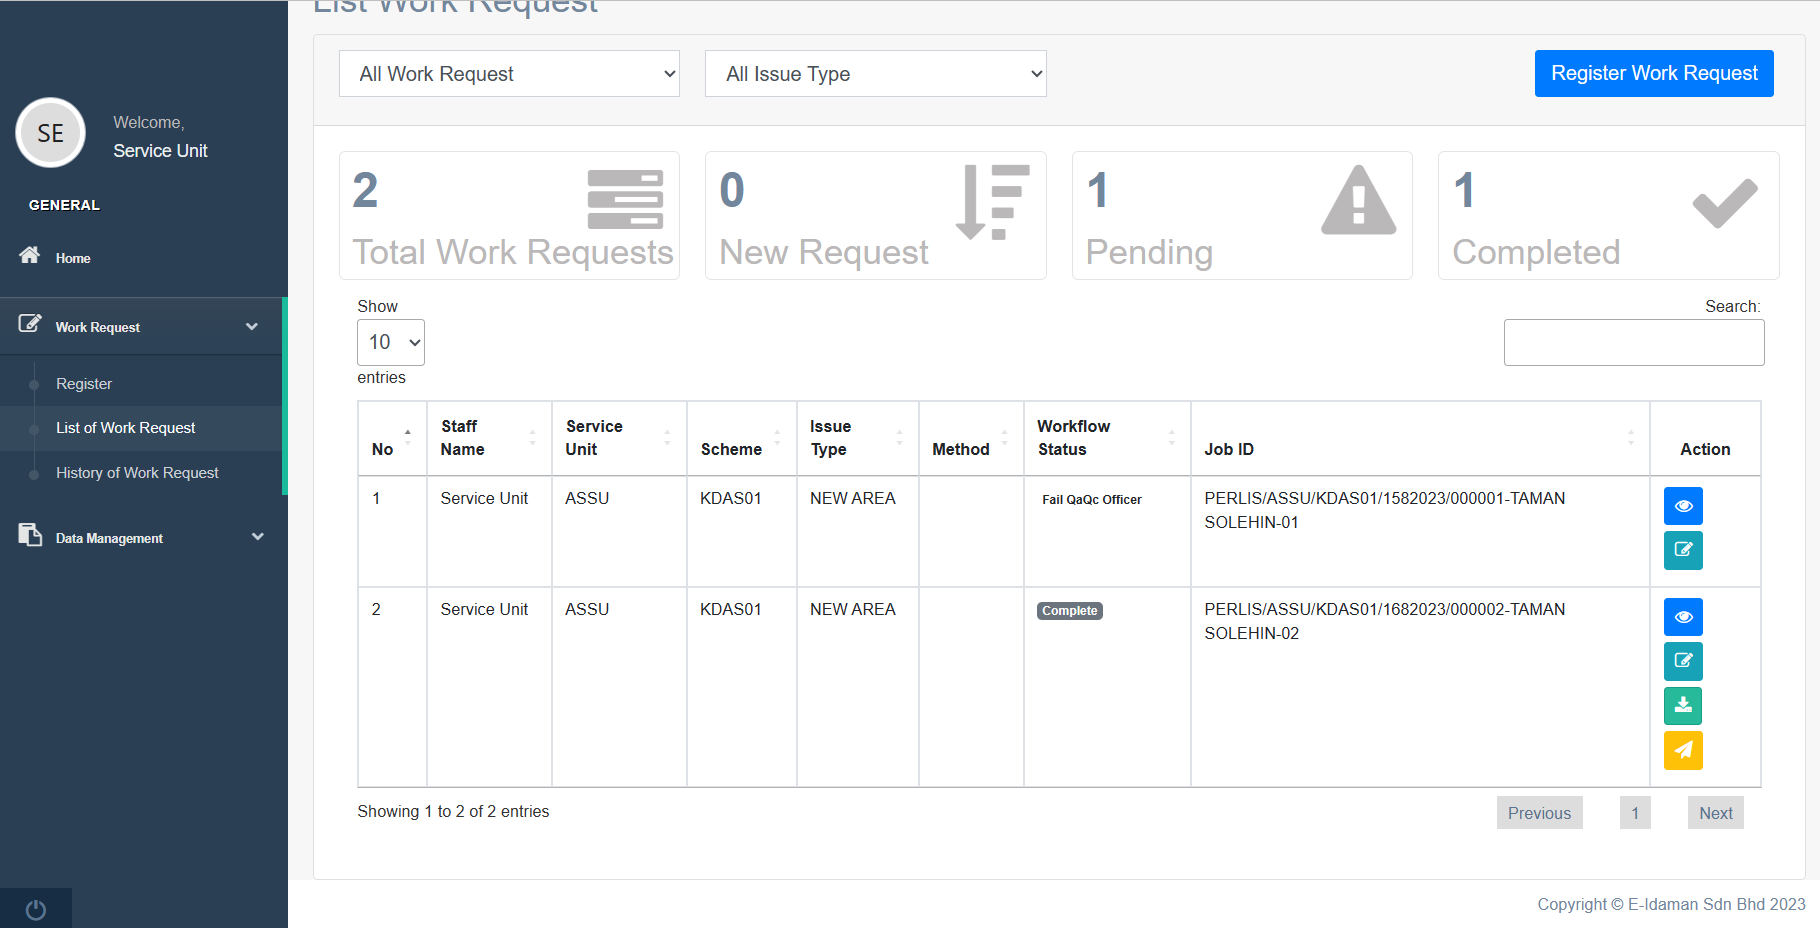Download the completed SOLEHIN-02 request
1820x928 pixels.
click(1682, 706)
